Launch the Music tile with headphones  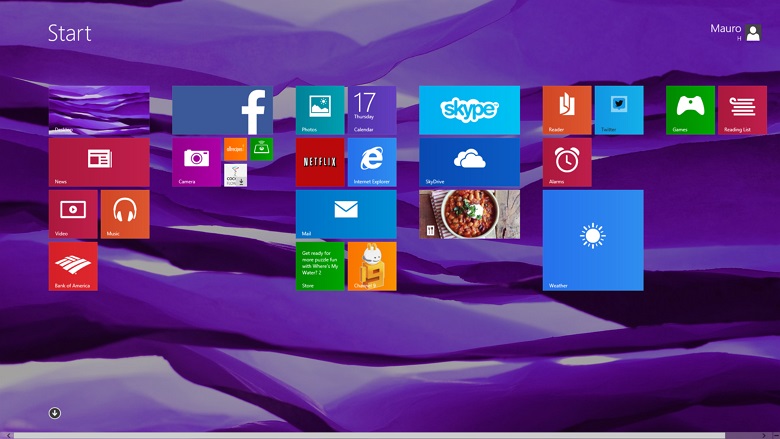point(125,214)
